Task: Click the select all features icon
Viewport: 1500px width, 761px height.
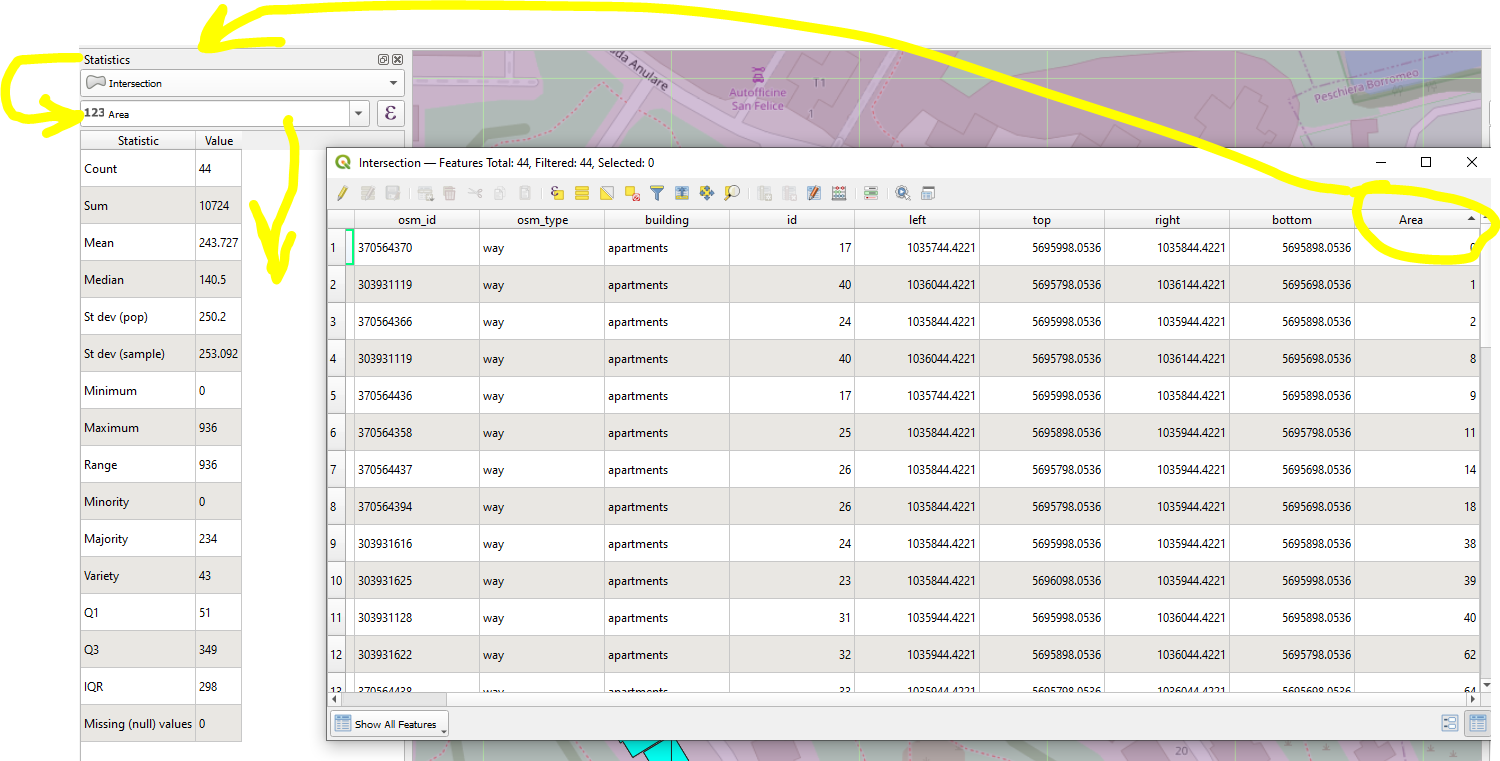Action: [x=582, y=193]
